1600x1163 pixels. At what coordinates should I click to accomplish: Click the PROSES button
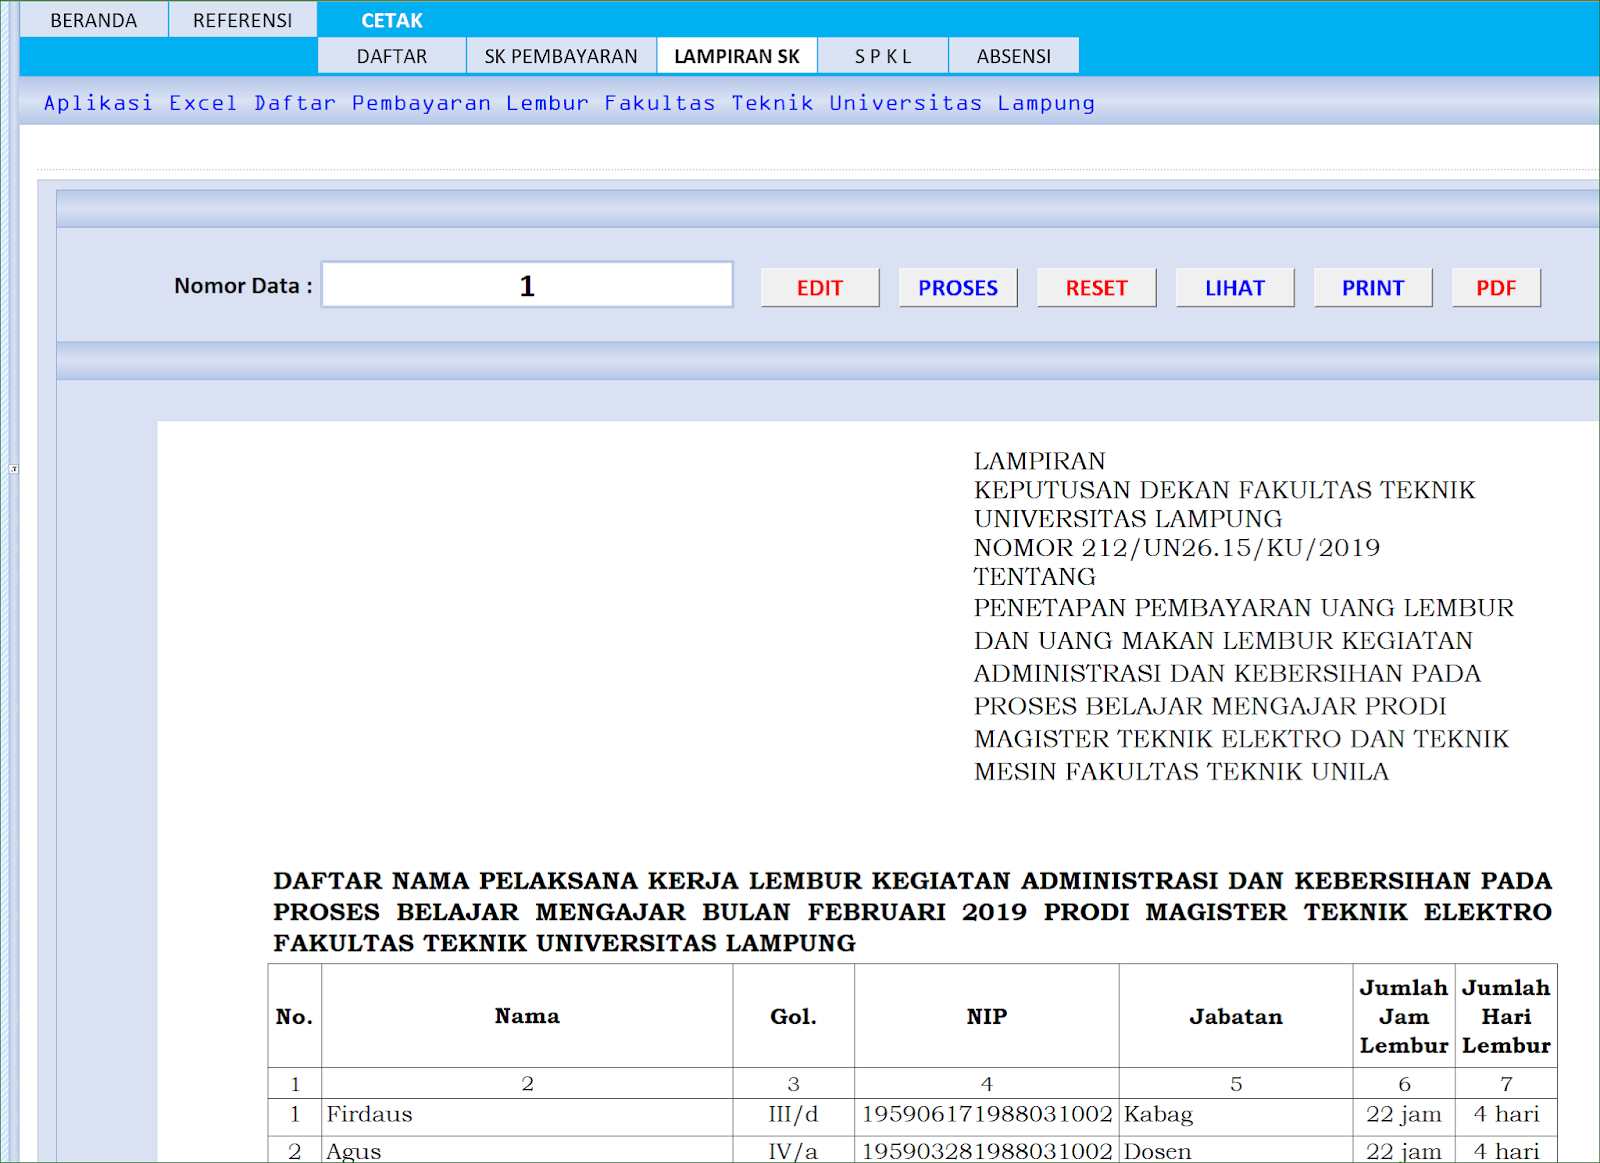coord(957,287)
